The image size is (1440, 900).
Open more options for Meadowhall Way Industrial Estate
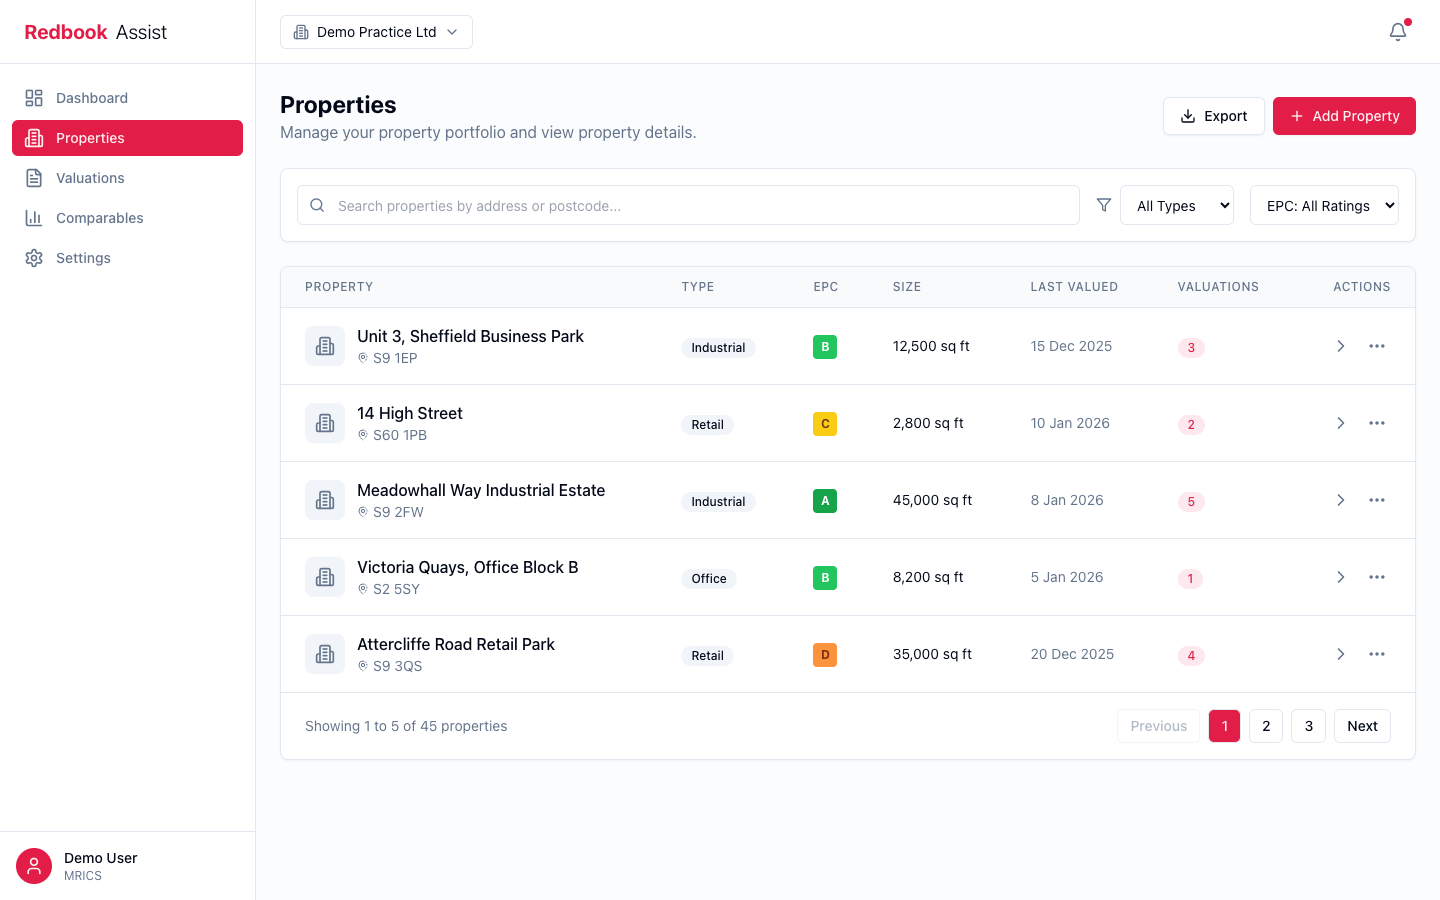pos(1377,500)
